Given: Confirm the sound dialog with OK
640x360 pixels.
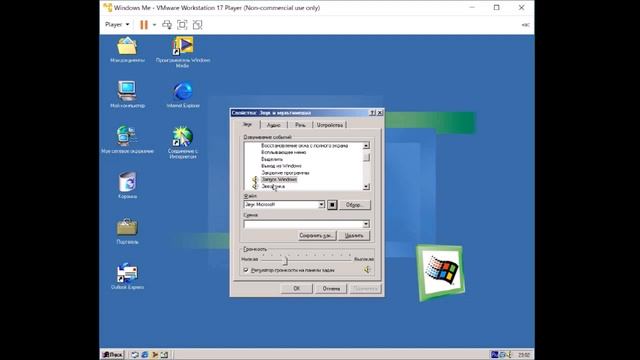Looking at the screenshot, I should 297,289.
